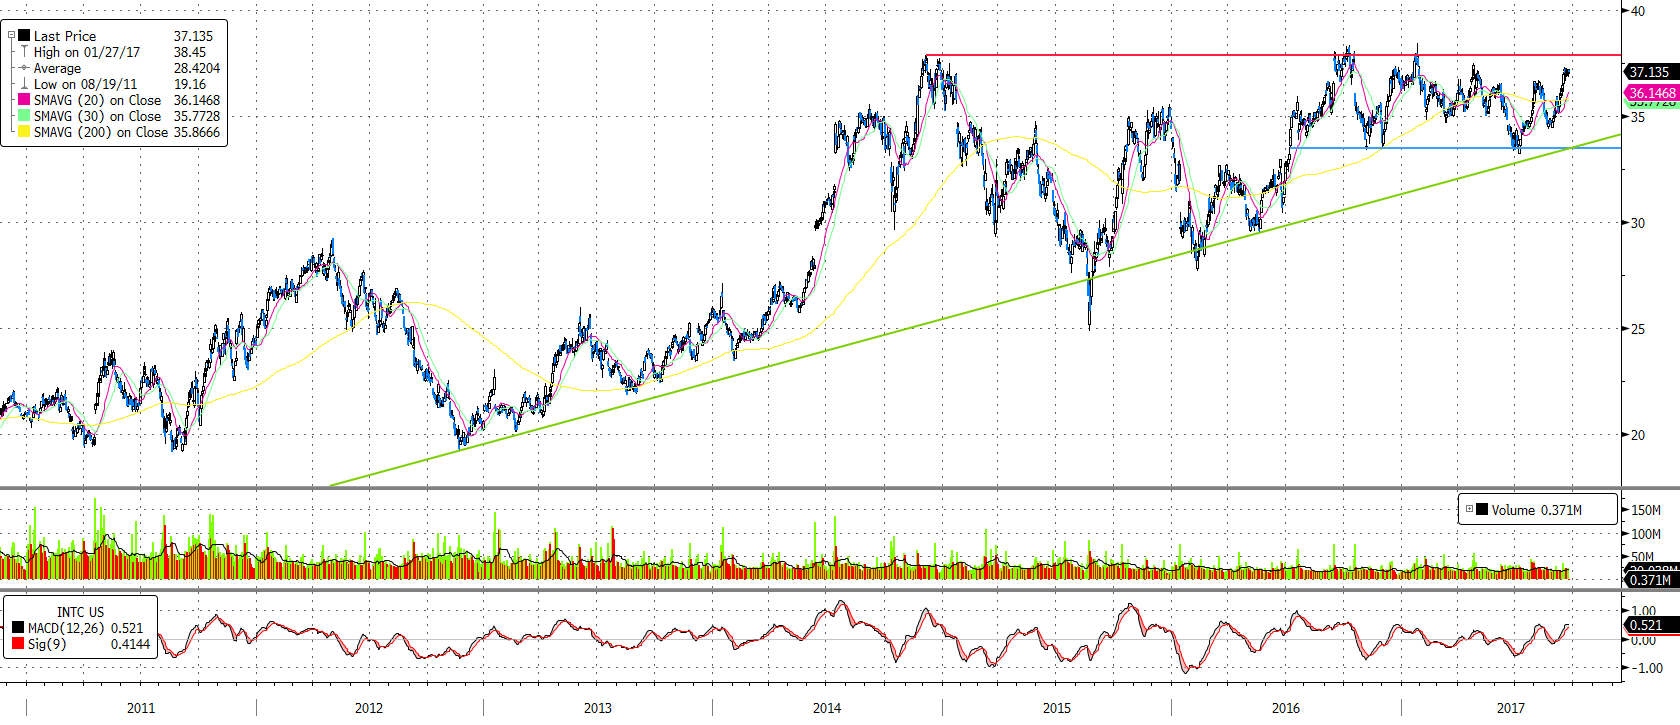Click the 2012 year label
Viewport: 1680px width, 725px height.
369,708
